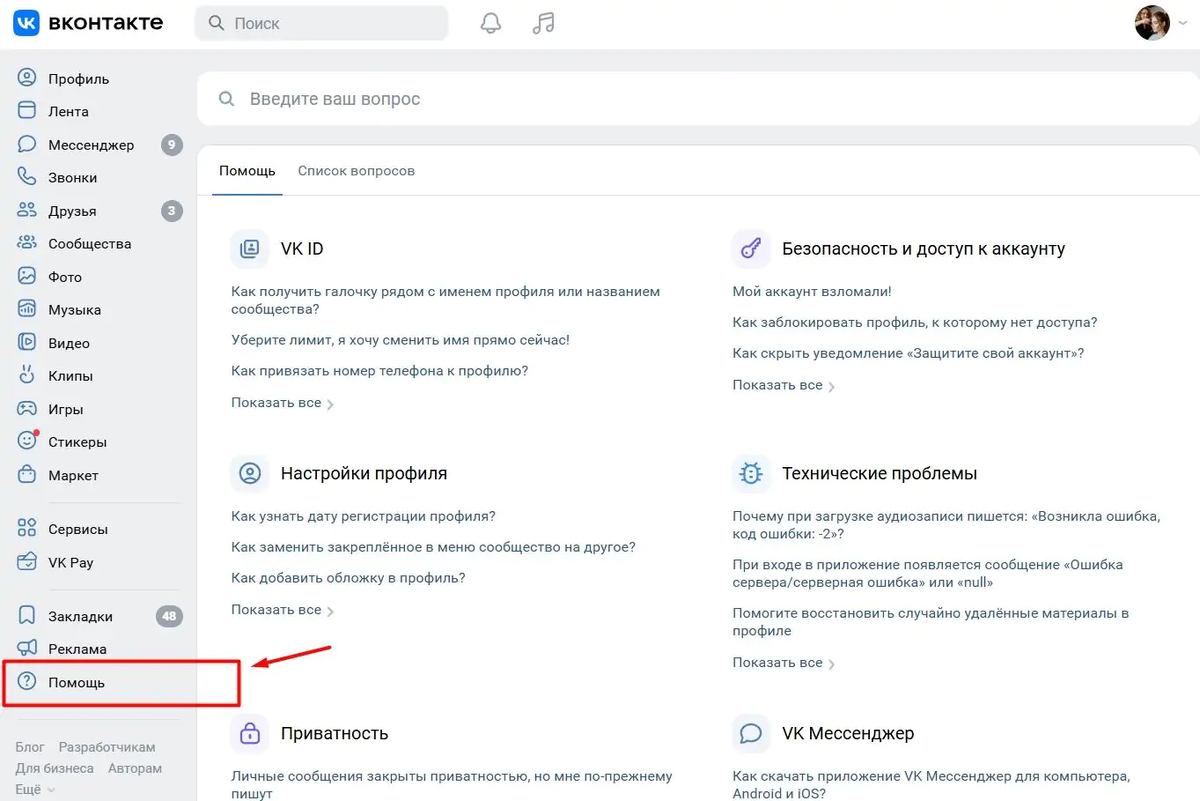Click the Закладки counter badge 48
This screenshot has width=1200, height=801.
(169, 616)
